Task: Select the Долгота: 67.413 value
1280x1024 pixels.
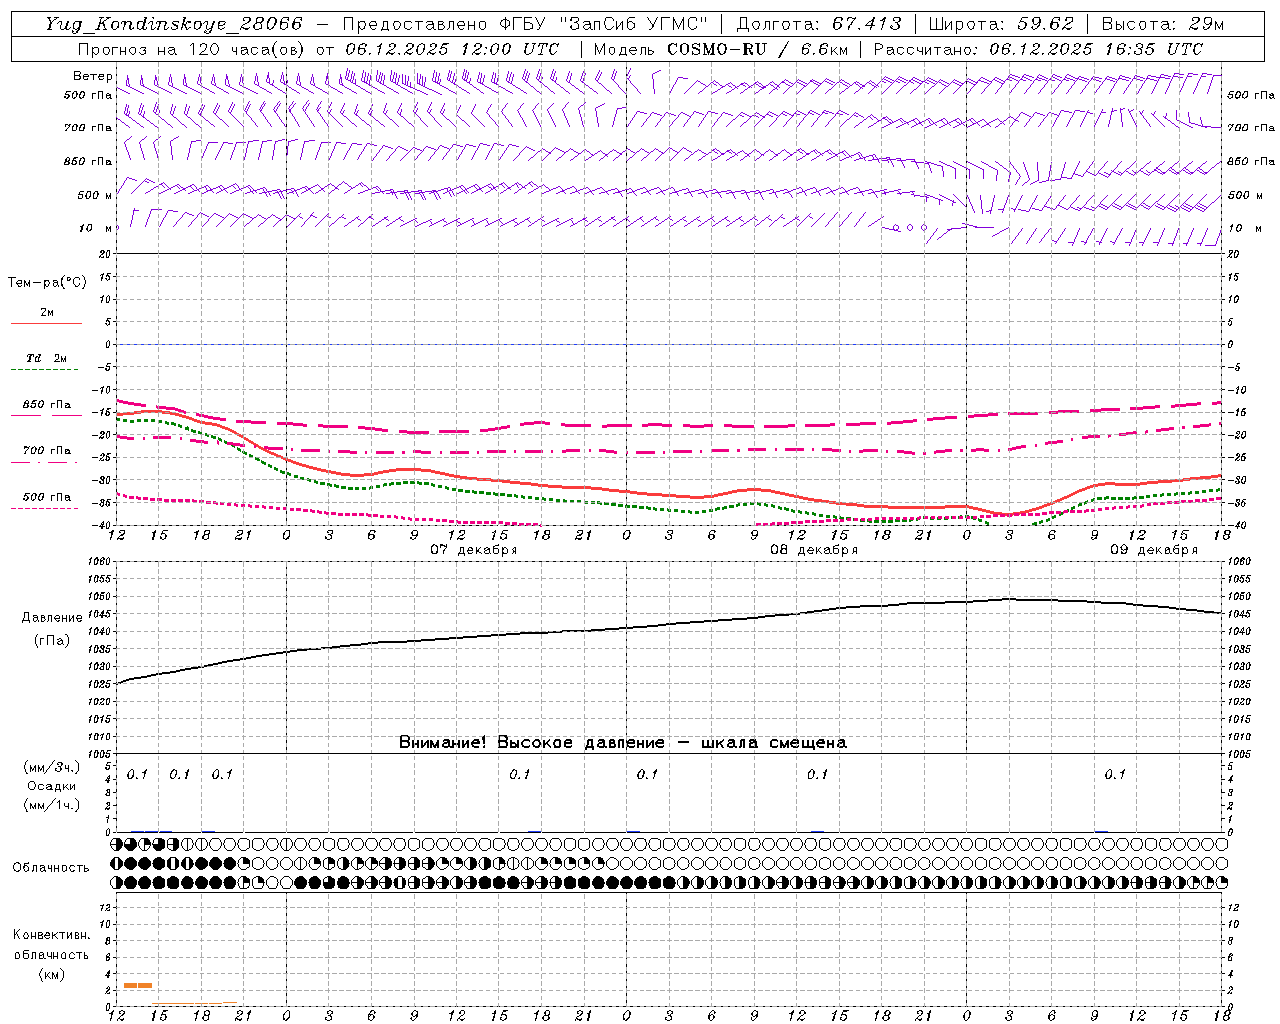Action: point(819,24)
